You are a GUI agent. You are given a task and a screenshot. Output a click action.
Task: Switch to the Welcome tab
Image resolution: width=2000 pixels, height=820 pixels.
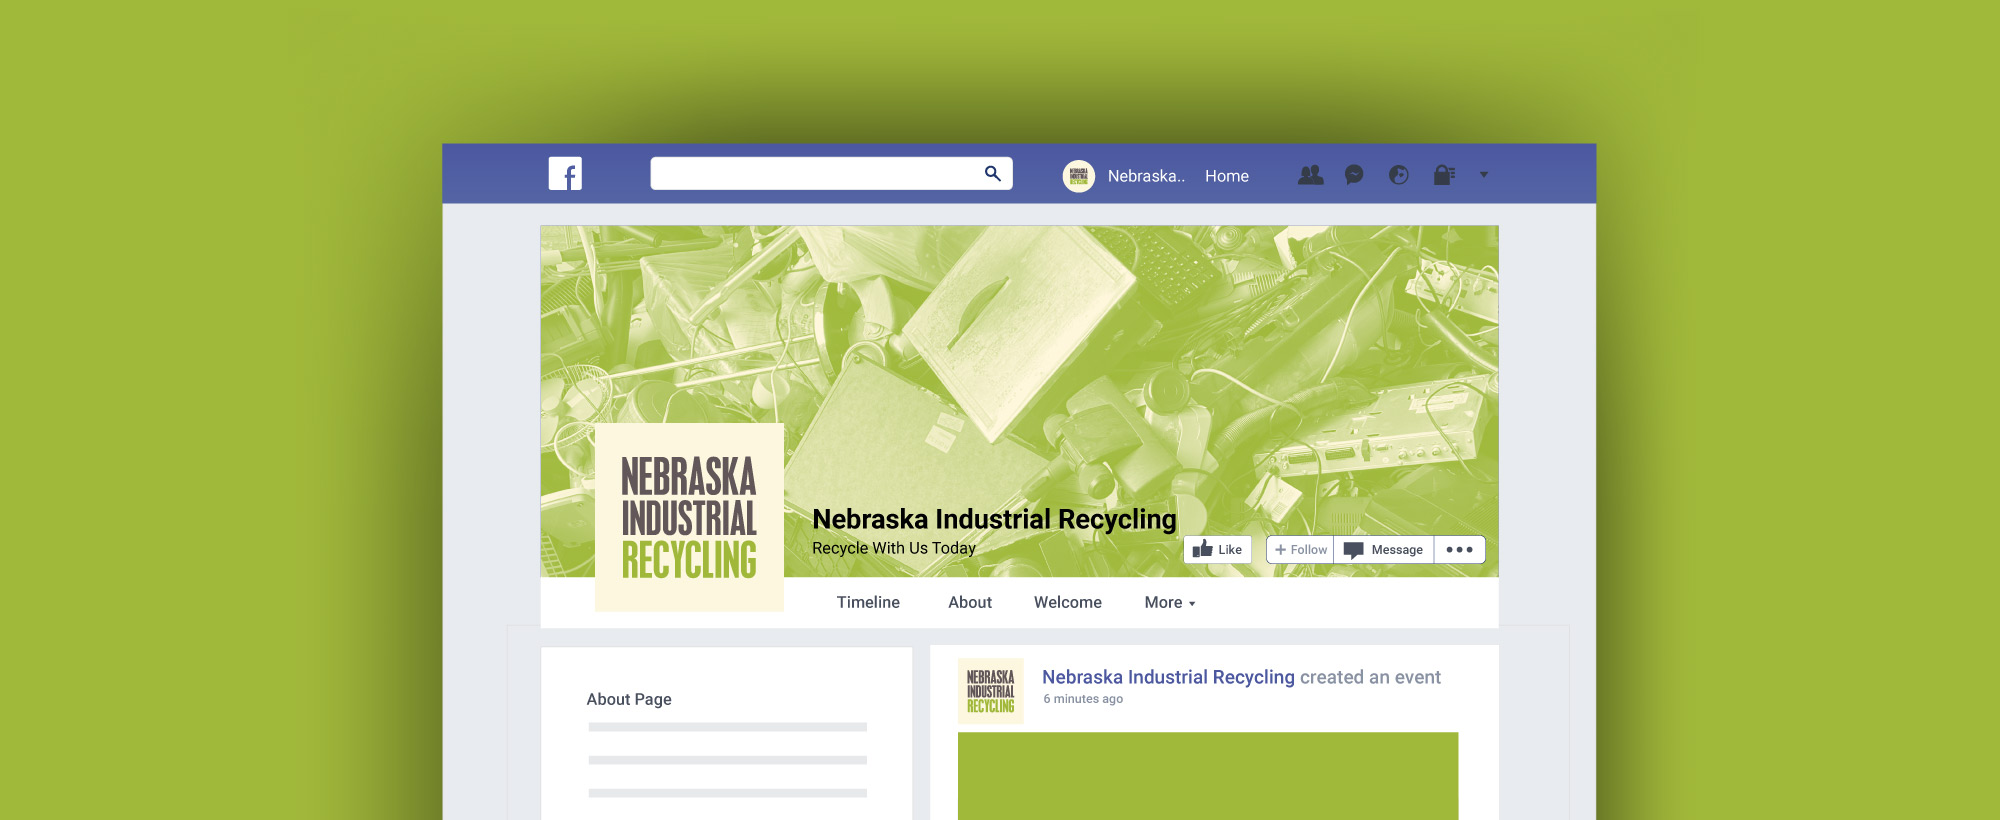[1068, 602]
